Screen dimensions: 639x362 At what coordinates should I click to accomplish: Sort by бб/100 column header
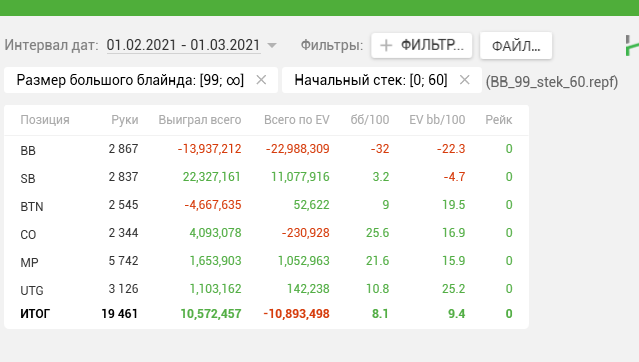370,120
